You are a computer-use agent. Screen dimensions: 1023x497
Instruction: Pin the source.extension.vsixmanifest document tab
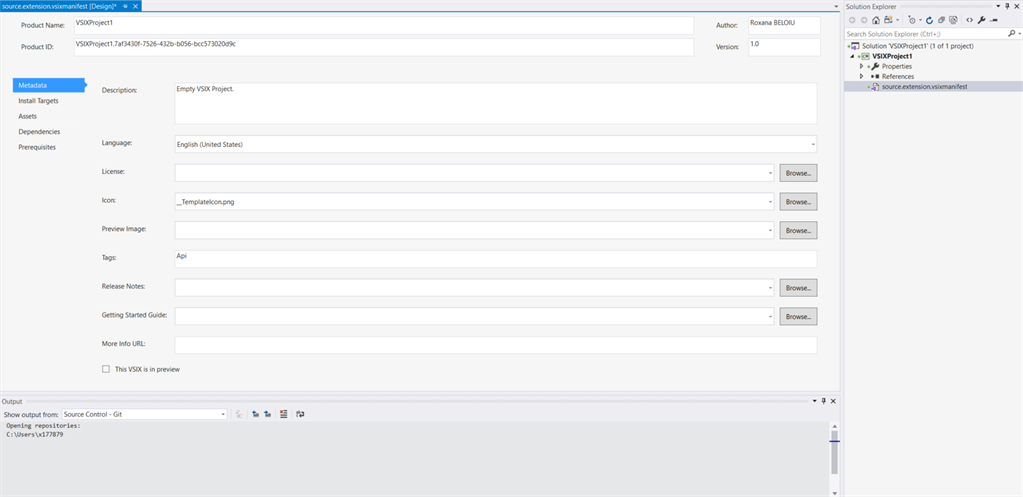tap(125, 5)
